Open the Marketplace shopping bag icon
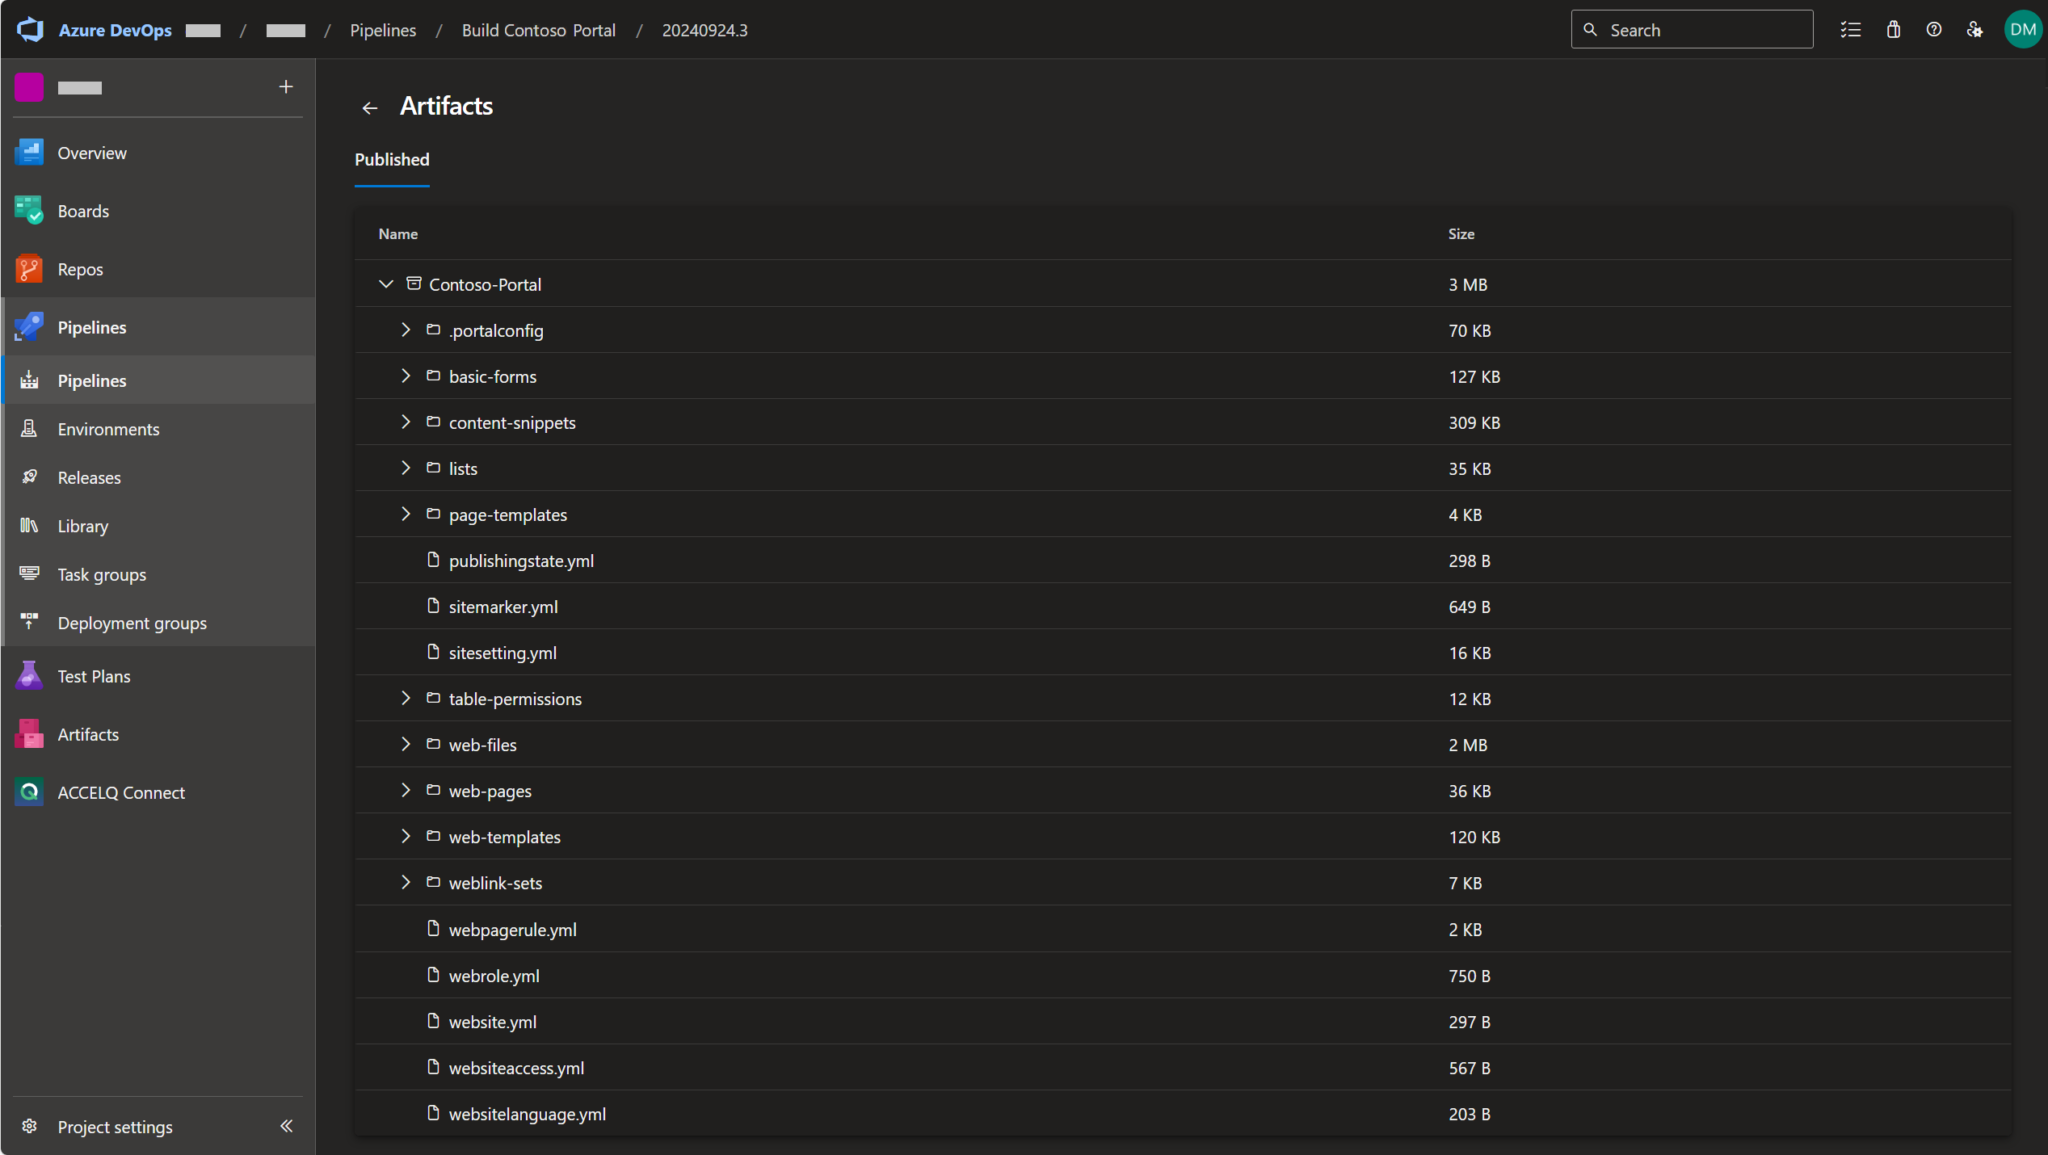Viewport: 2048px width, 1155px height. tap(1892, 29)
